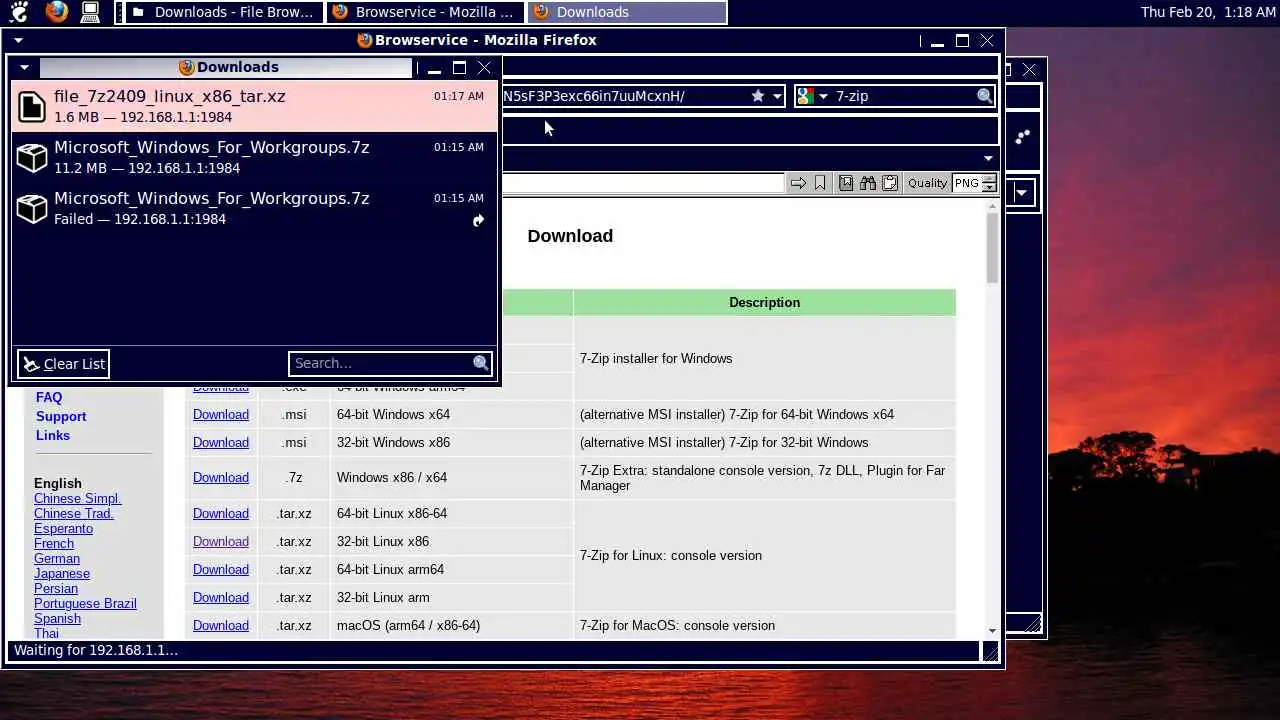1280x720 pixels.
Task: Open the URL history dropdown arrow
Action: (x=777, y=96)
